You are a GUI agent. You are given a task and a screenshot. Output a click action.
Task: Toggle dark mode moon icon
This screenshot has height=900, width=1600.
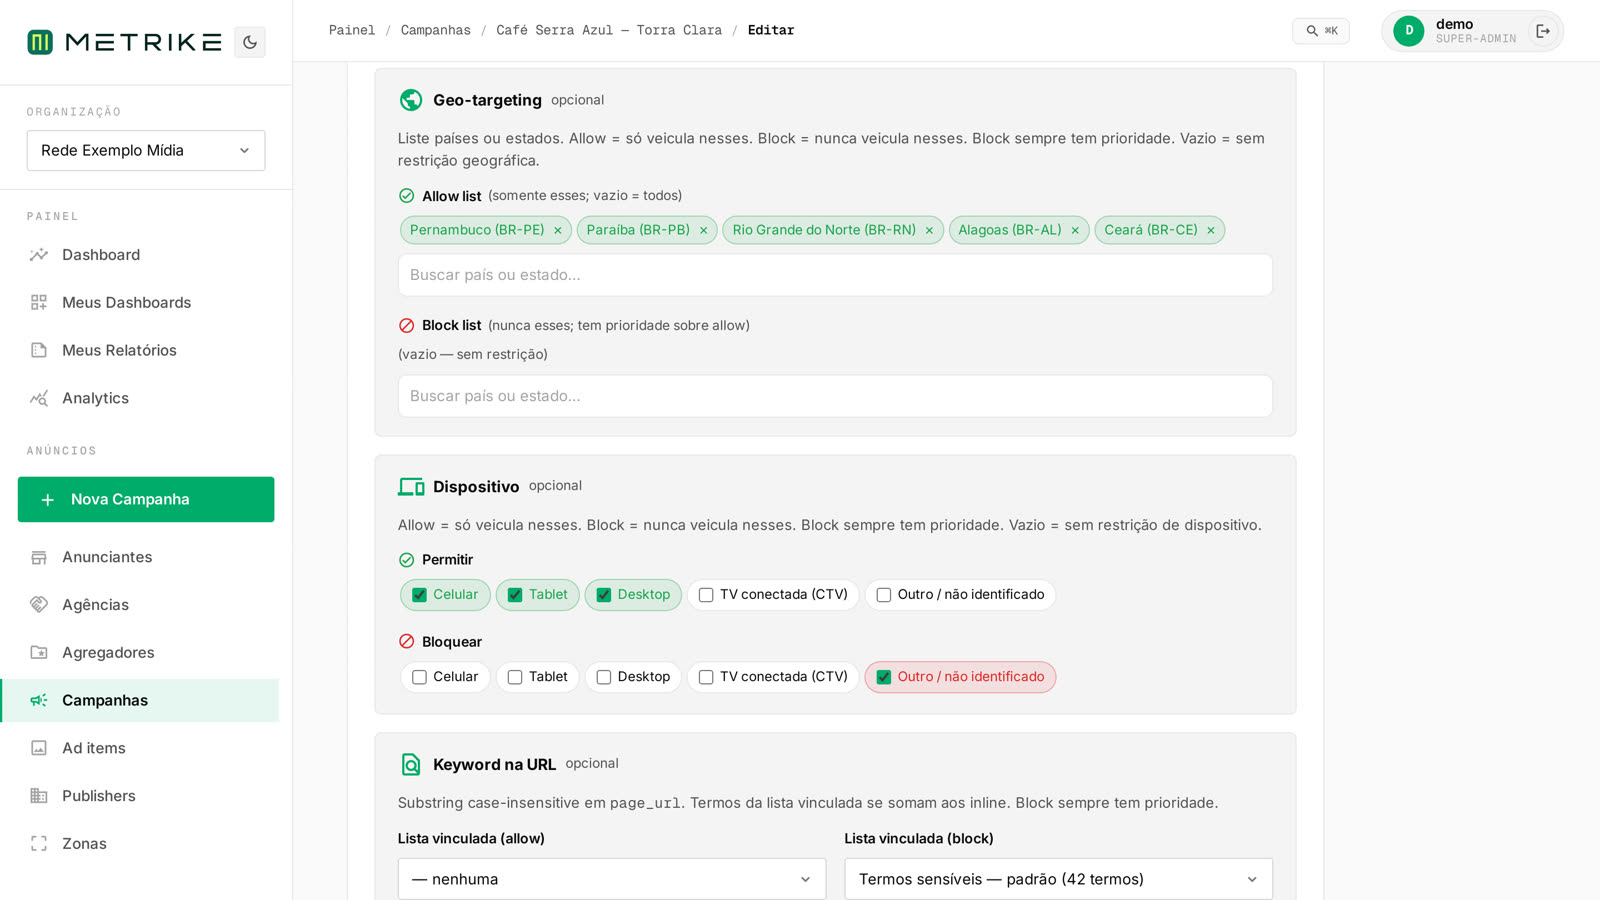[x=250, y=42]
